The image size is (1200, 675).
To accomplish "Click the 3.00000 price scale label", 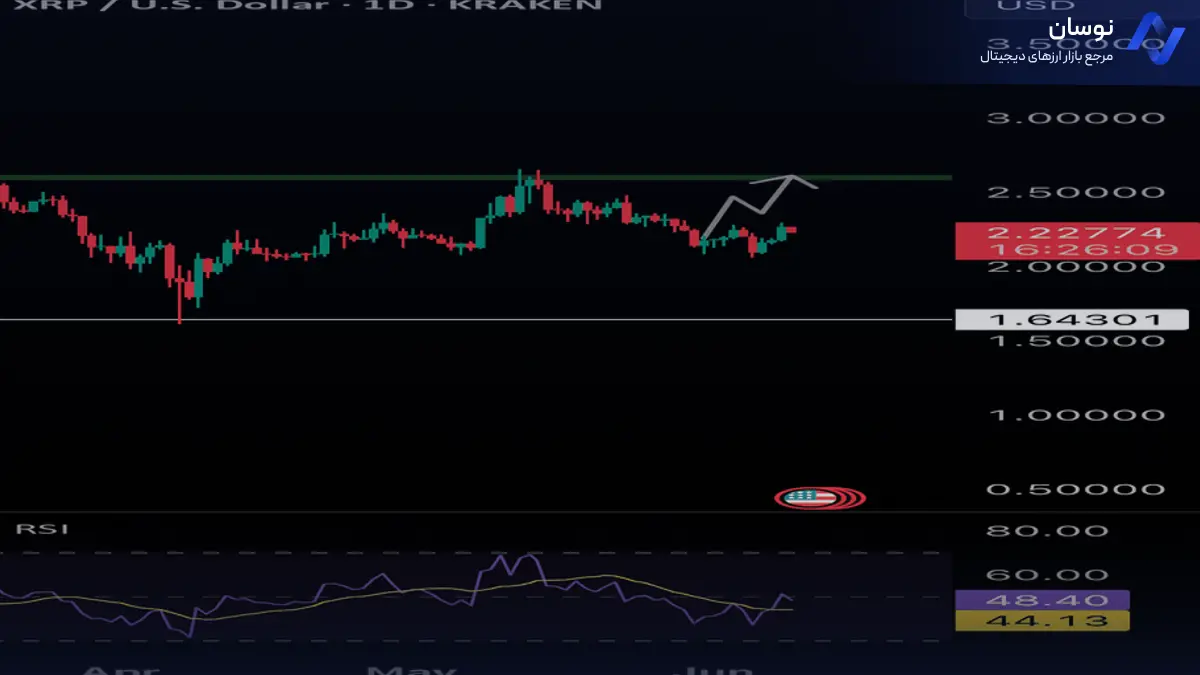I will pyautogui.click(x=1076, y=118).
